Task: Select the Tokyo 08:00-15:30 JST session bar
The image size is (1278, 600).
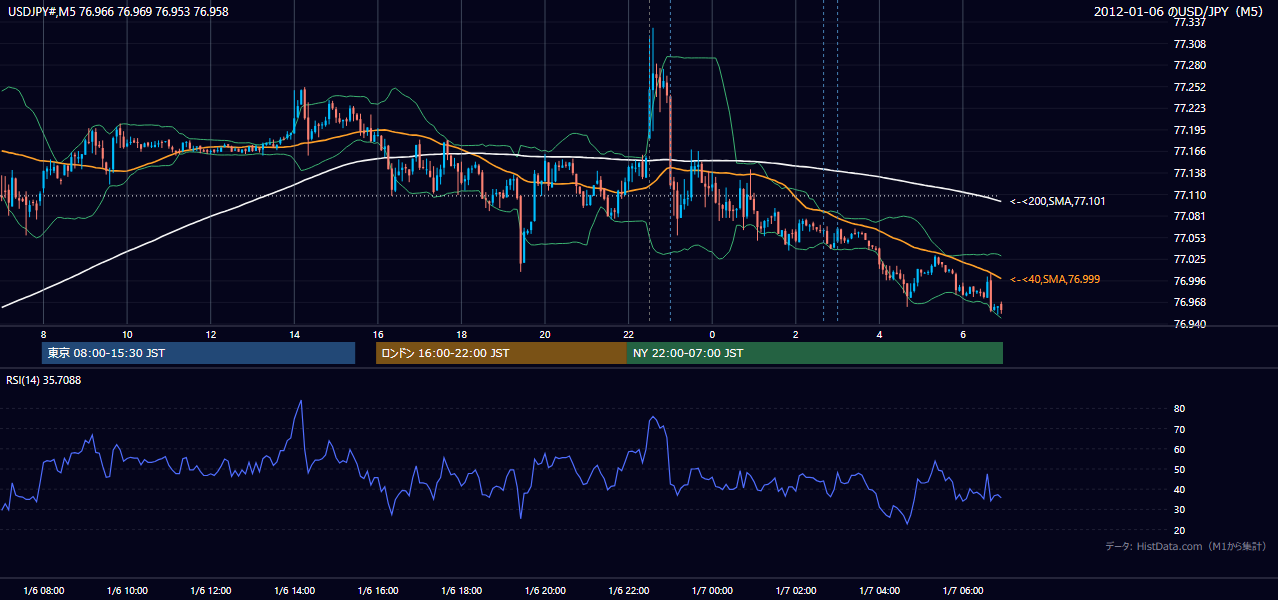Action: tap(198, 353)
